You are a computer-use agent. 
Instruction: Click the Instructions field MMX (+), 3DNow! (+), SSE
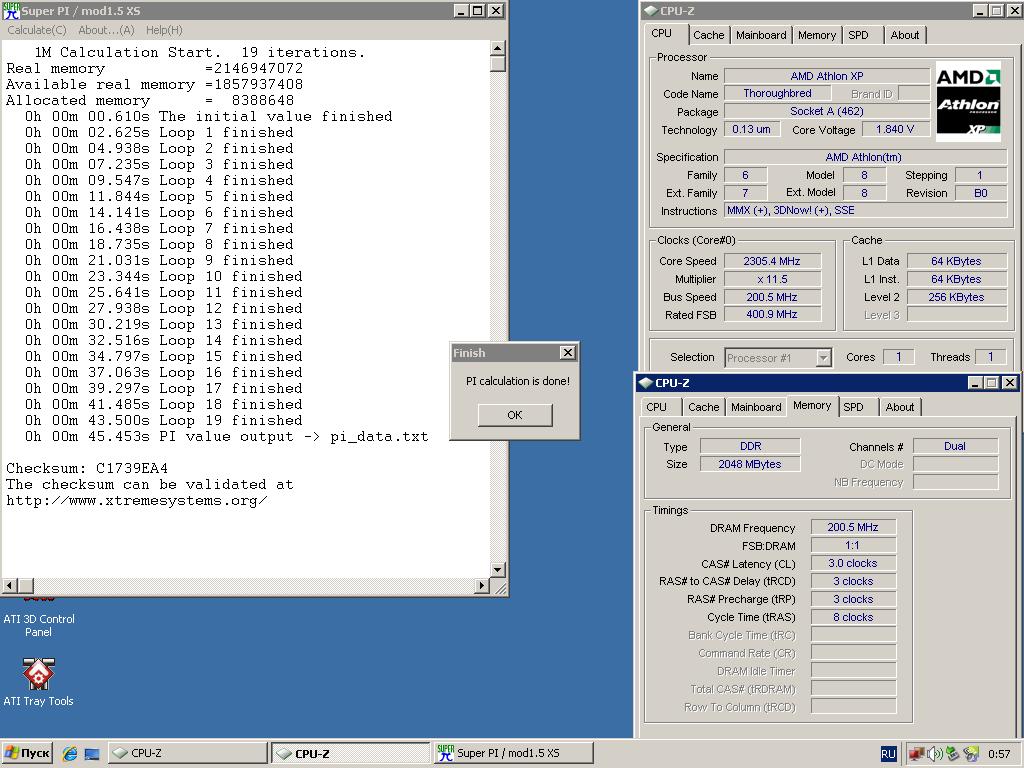[x=865, y=210]
